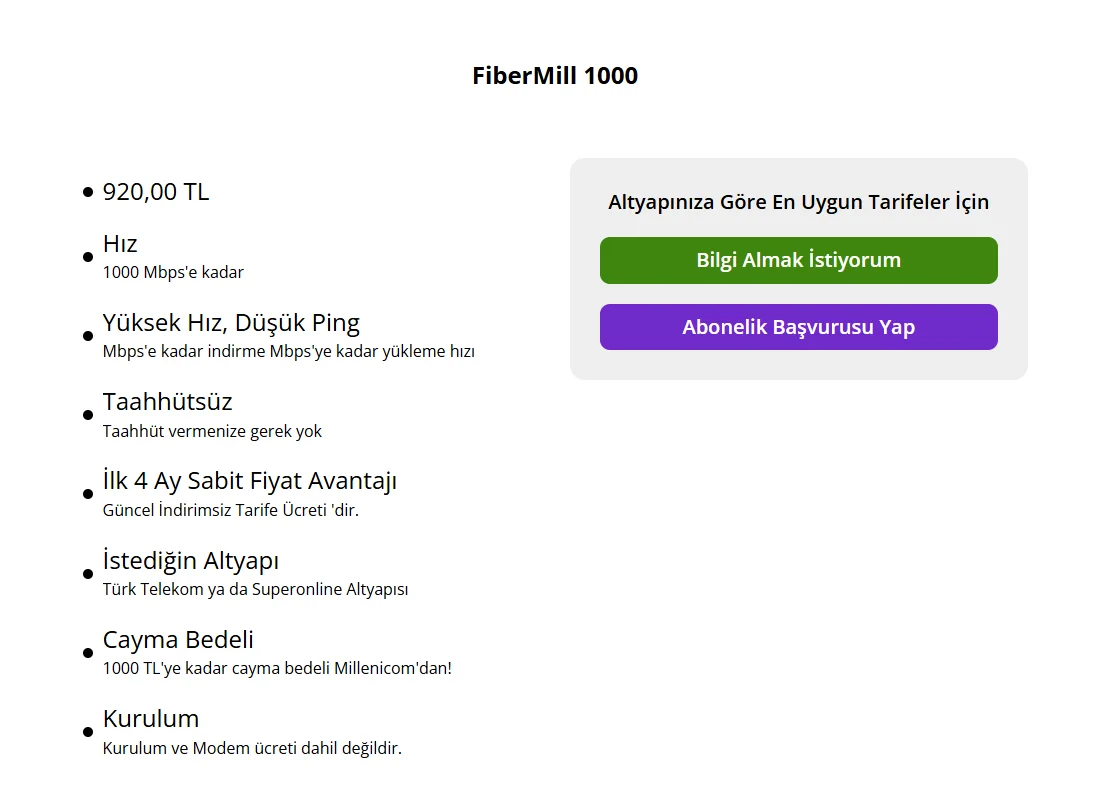Click the Cayma Bedeli heading

click(178, 640)
